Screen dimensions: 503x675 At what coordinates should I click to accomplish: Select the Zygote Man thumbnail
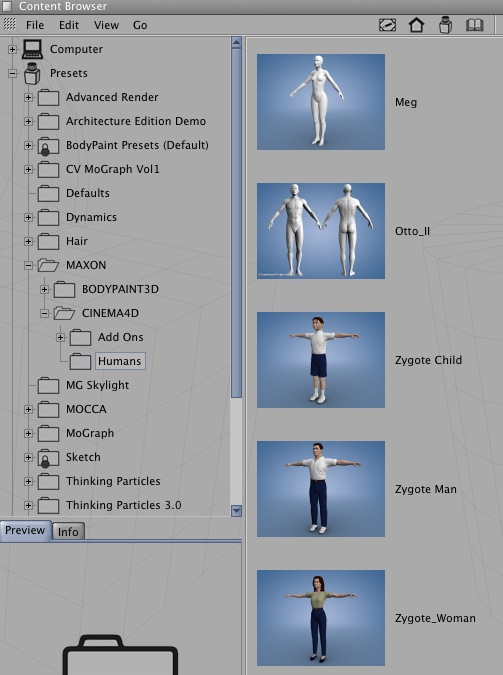pos(321,489)
